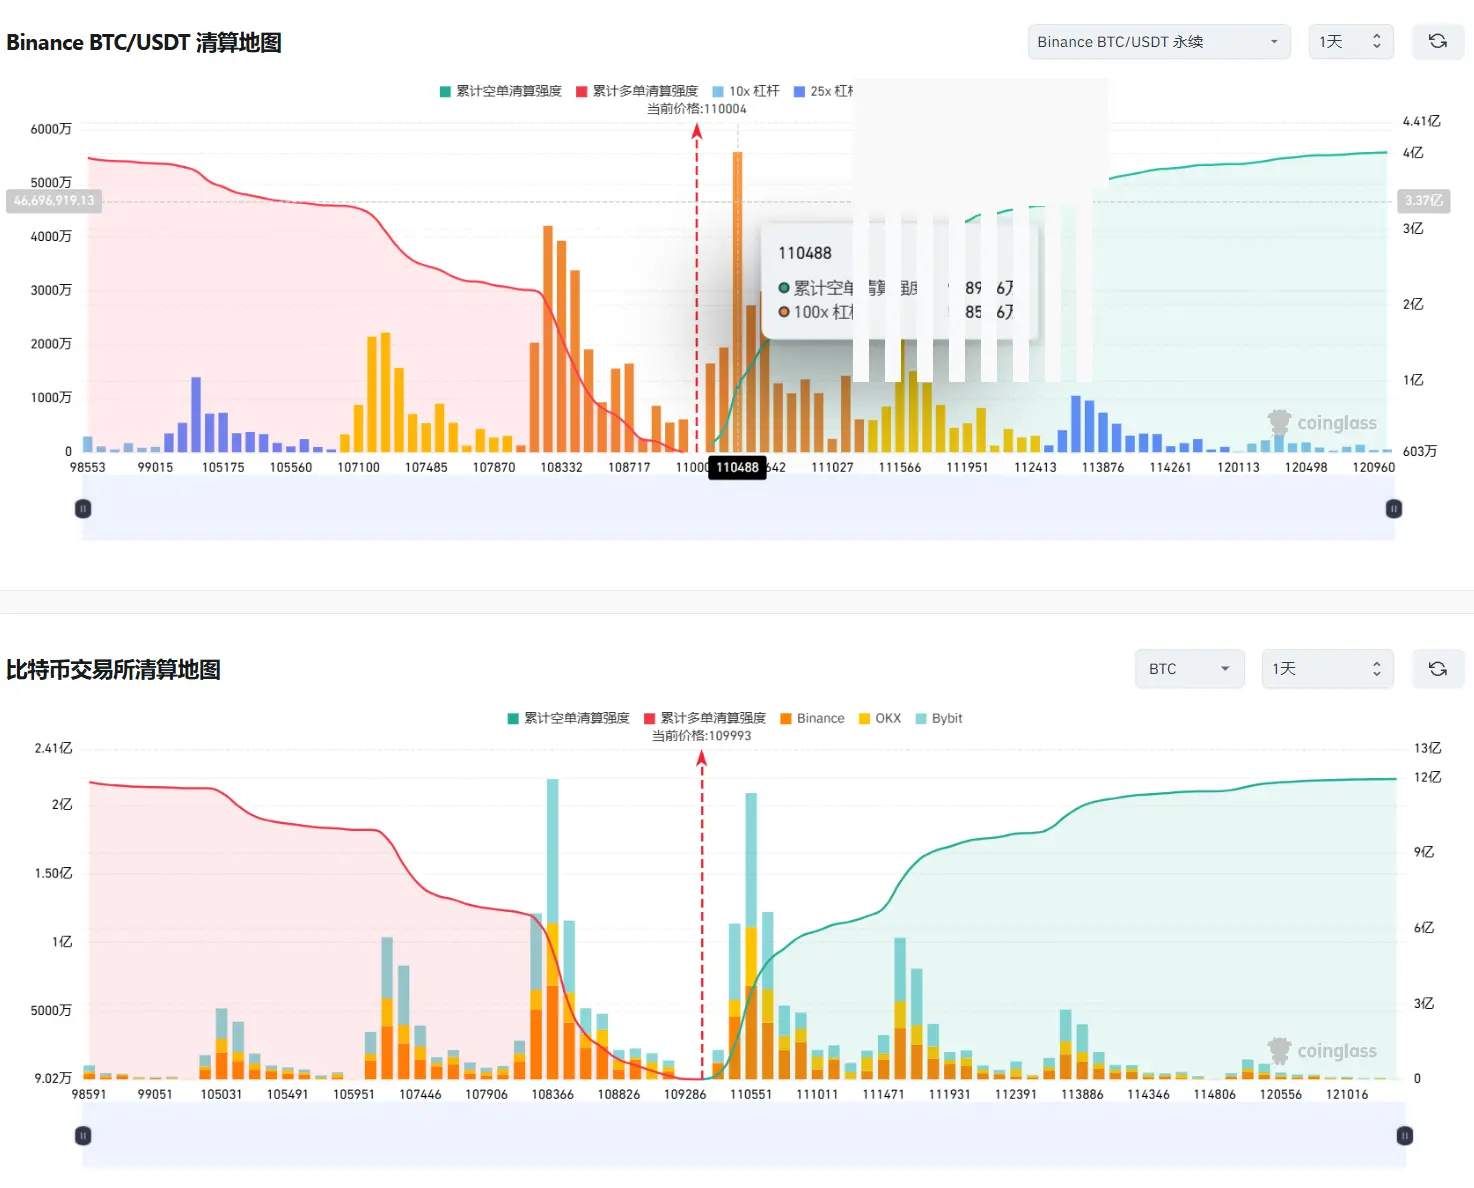The height and width of the screenshot is (1188, 1474).
Task: Click the 当前价格:110004 label
Action: point(697,109)
